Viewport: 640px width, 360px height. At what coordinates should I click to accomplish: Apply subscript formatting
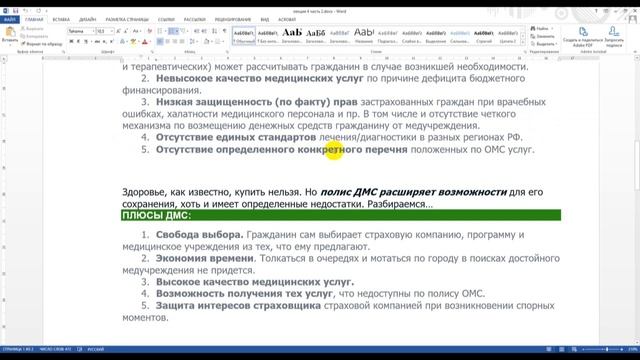(x=104, y=42)
